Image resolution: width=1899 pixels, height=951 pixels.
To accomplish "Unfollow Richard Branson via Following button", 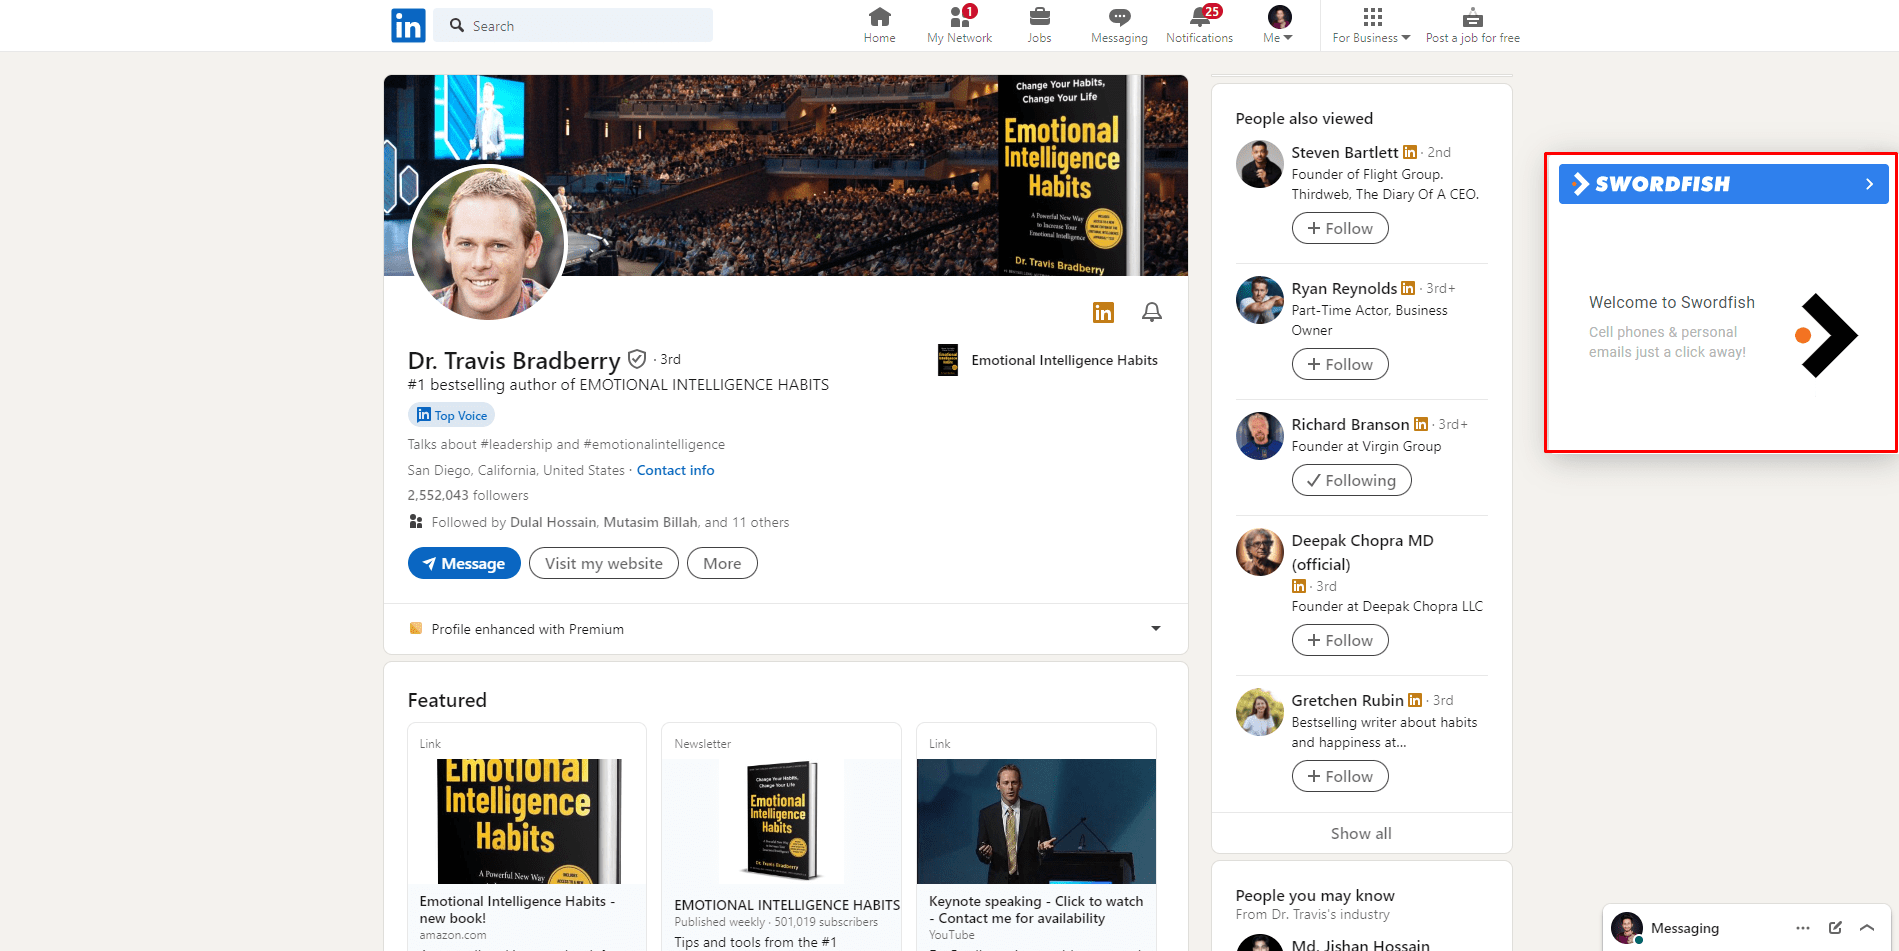I will (1351, 480).
